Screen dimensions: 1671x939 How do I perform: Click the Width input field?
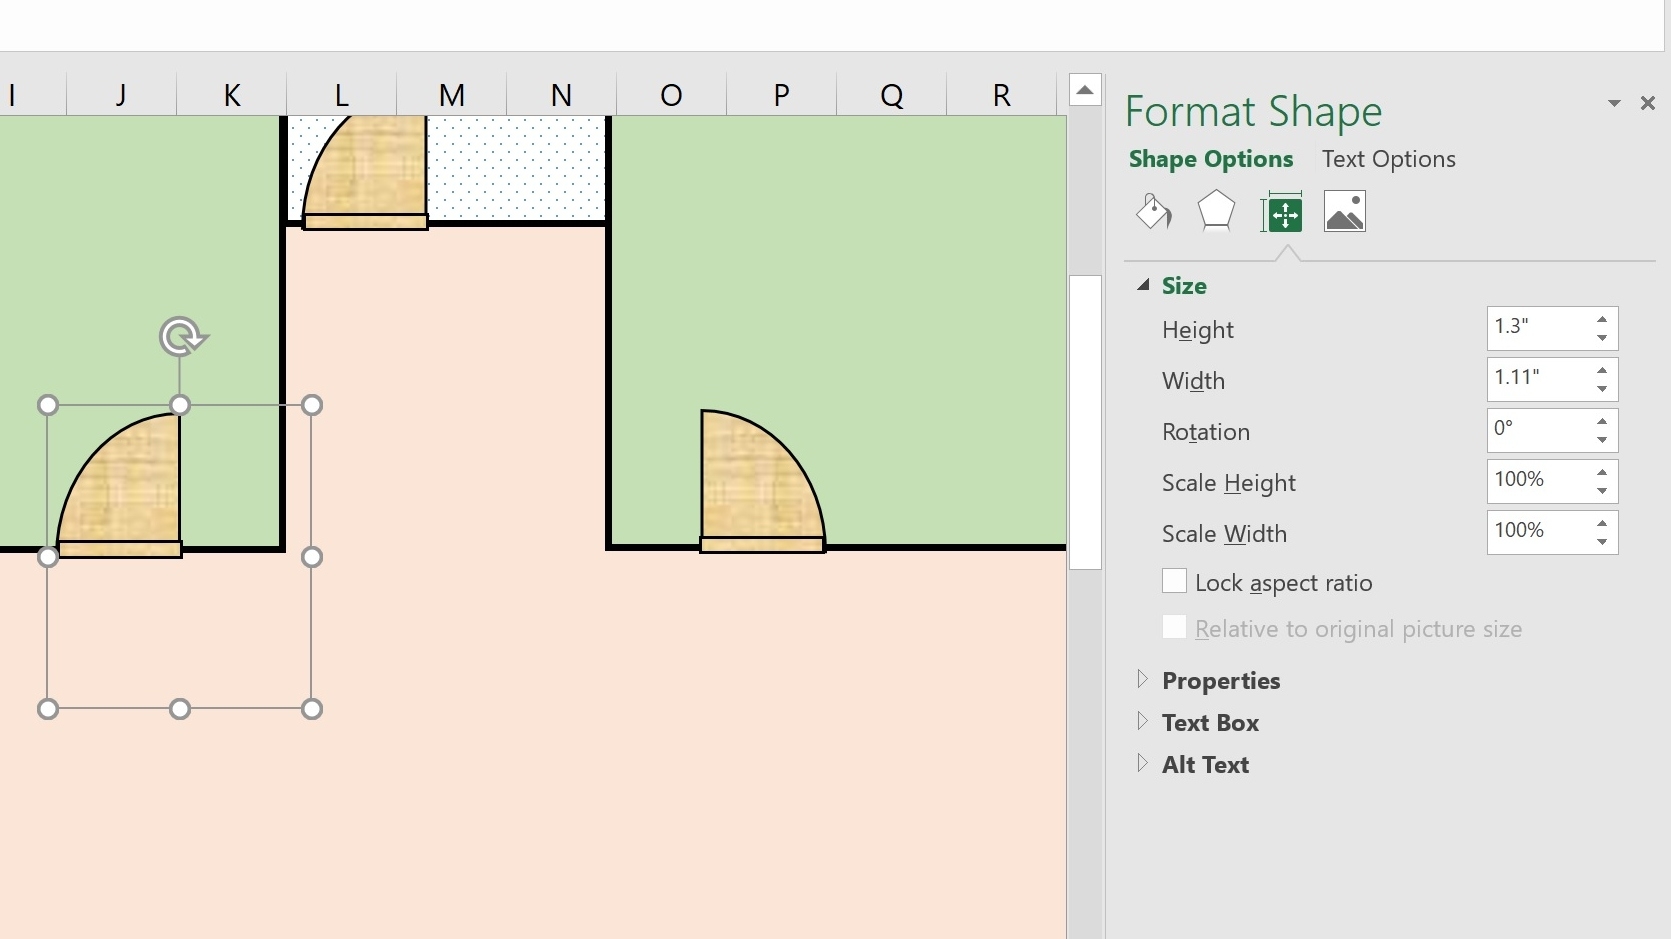pos(1536,379)
